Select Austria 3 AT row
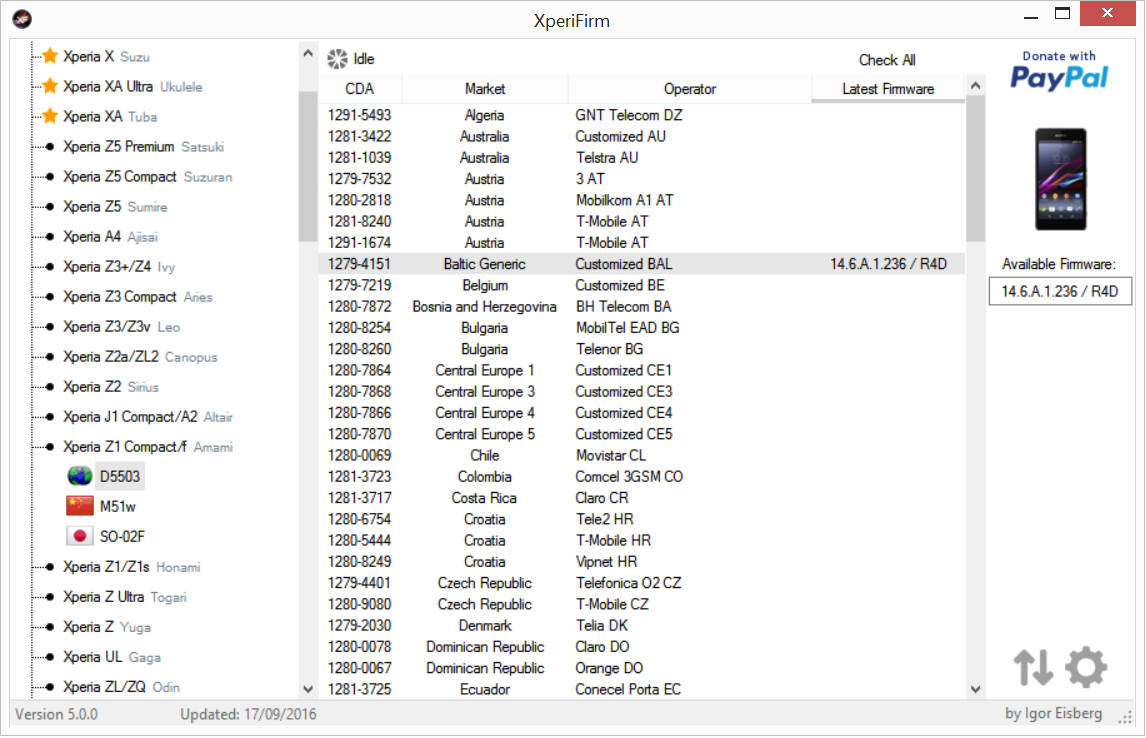1146x738 pixels. (x=642, y=179)
